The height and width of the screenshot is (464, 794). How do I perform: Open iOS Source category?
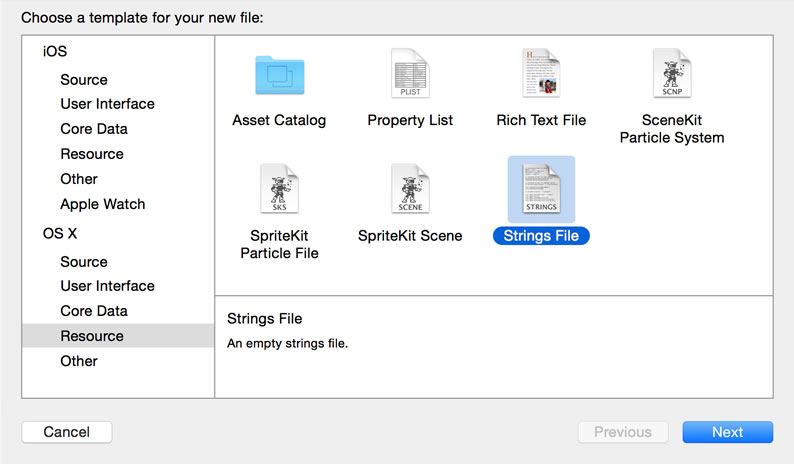click(x=84, y=80)
